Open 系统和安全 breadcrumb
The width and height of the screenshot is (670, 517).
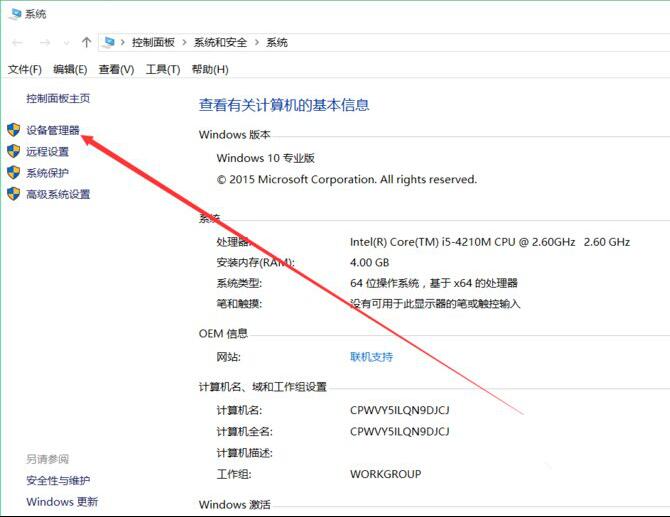point(220,42)
